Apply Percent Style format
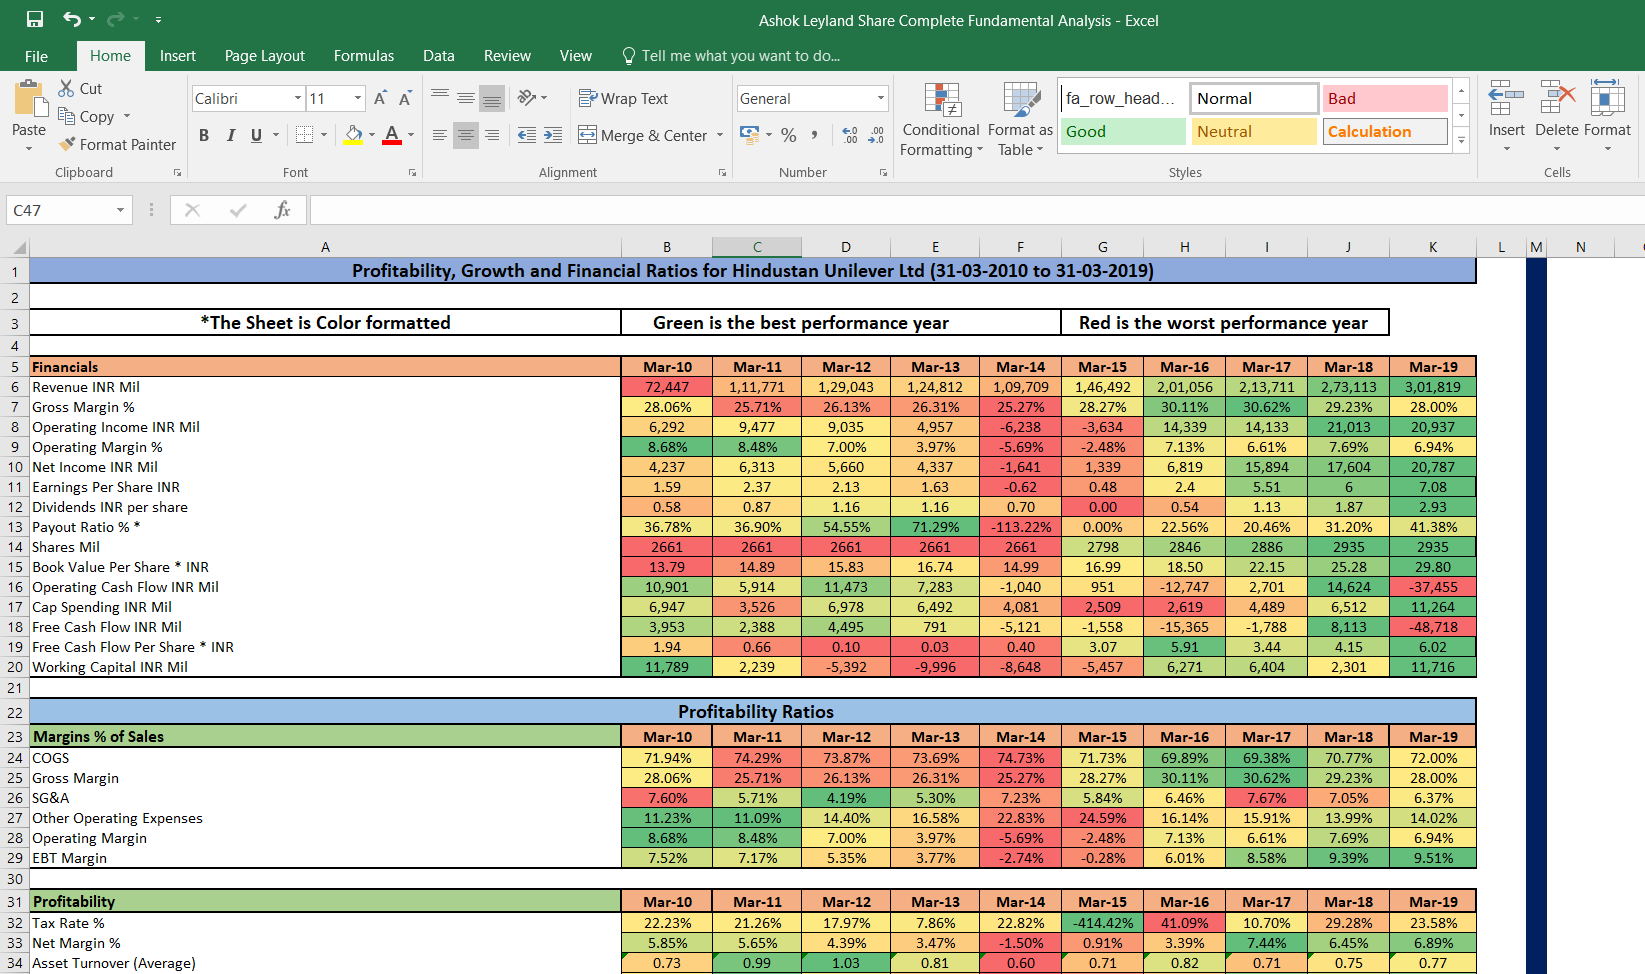 pyautogui.click(x=789, y=135)
